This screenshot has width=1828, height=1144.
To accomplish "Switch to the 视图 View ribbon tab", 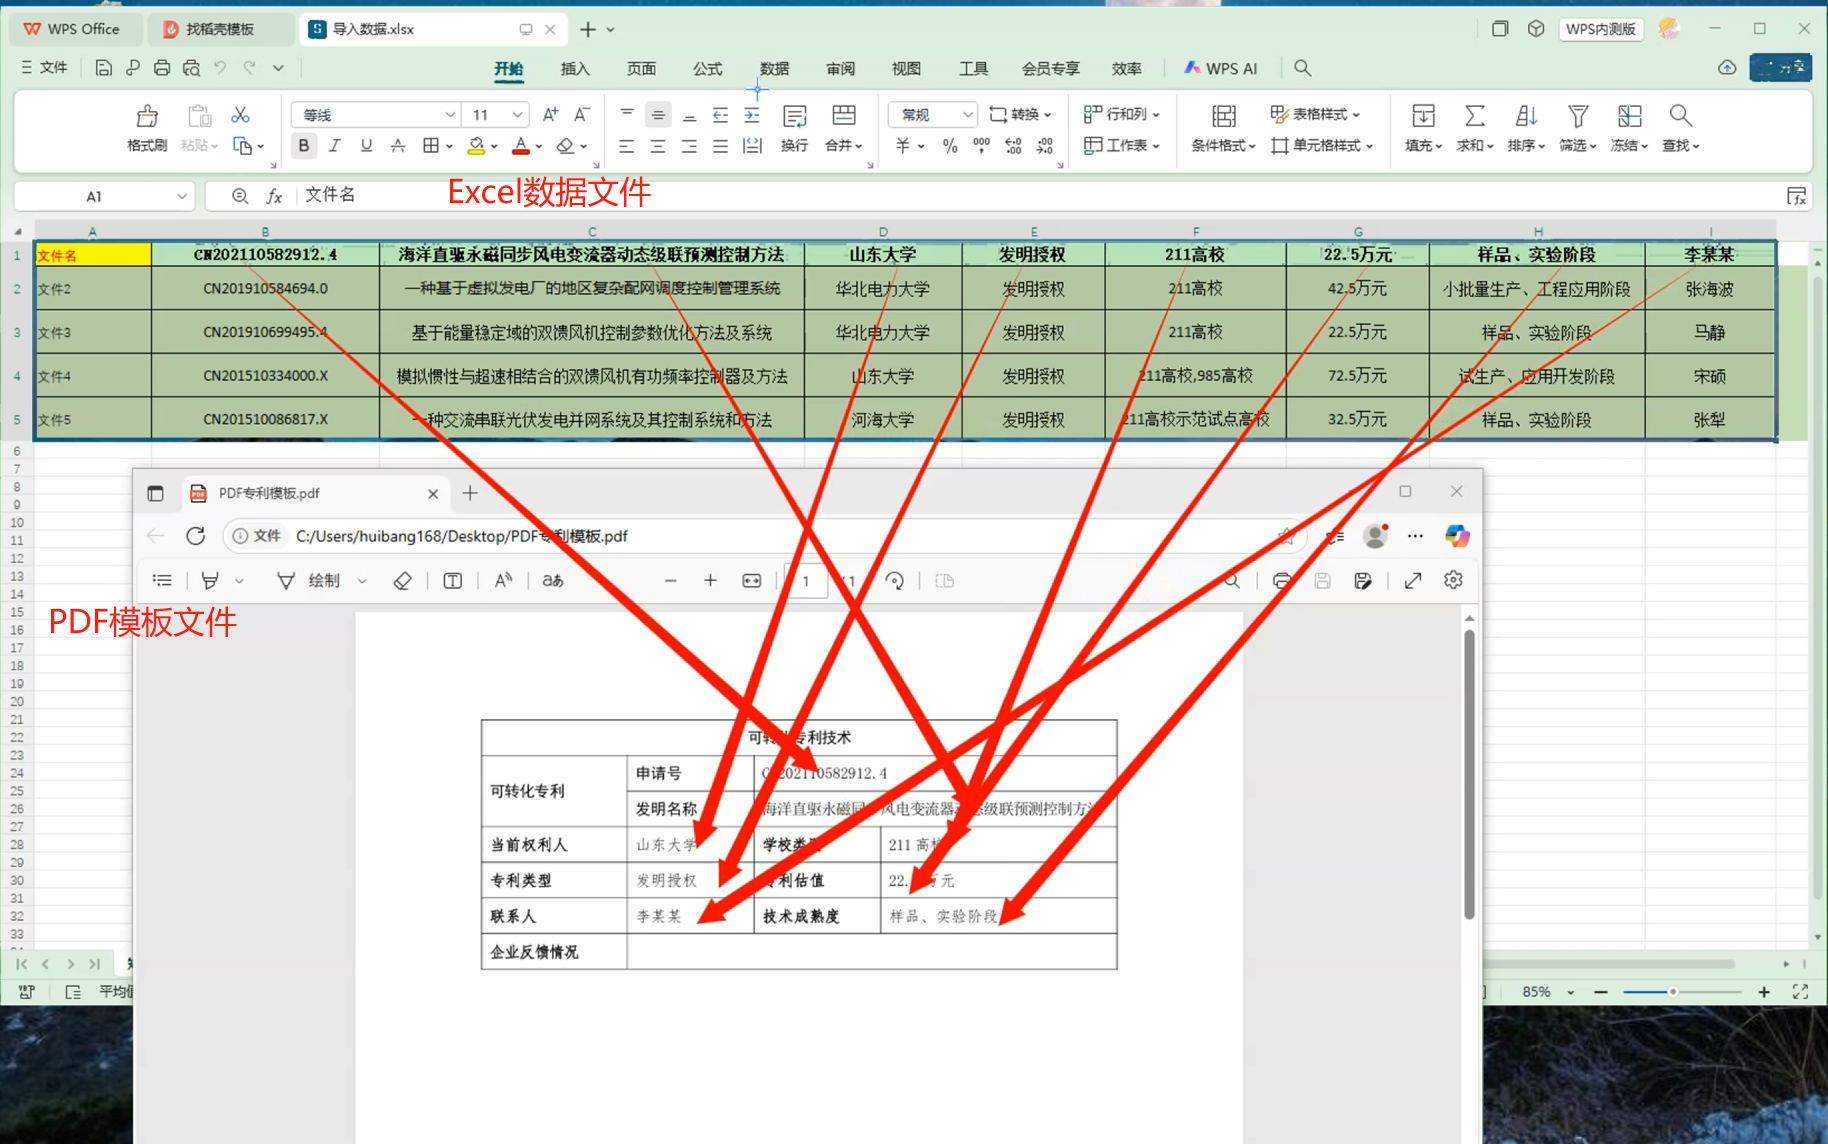I will [906, 69].
